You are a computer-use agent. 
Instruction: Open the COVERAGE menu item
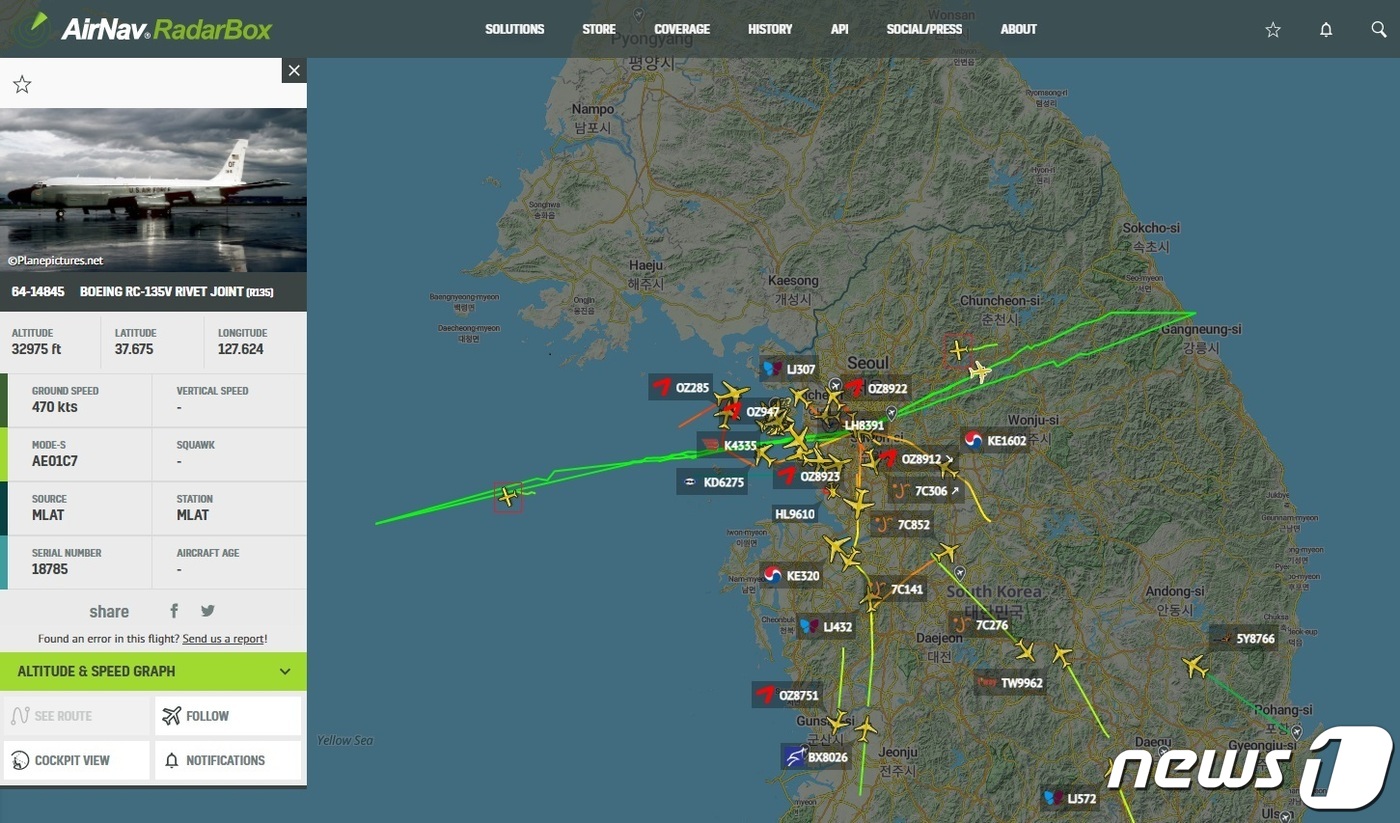682,29
